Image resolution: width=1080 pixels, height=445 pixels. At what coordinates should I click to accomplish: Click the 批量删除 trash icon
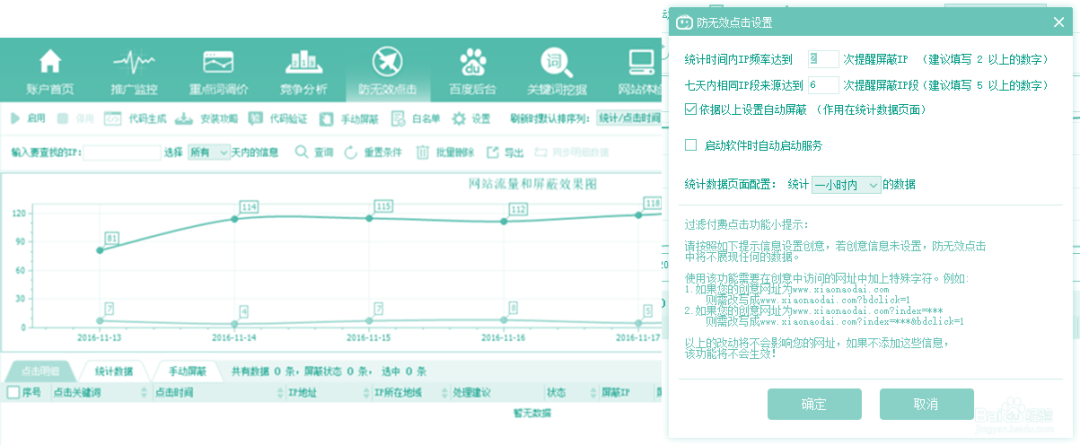pyautogui.click(x=423, y=152)
